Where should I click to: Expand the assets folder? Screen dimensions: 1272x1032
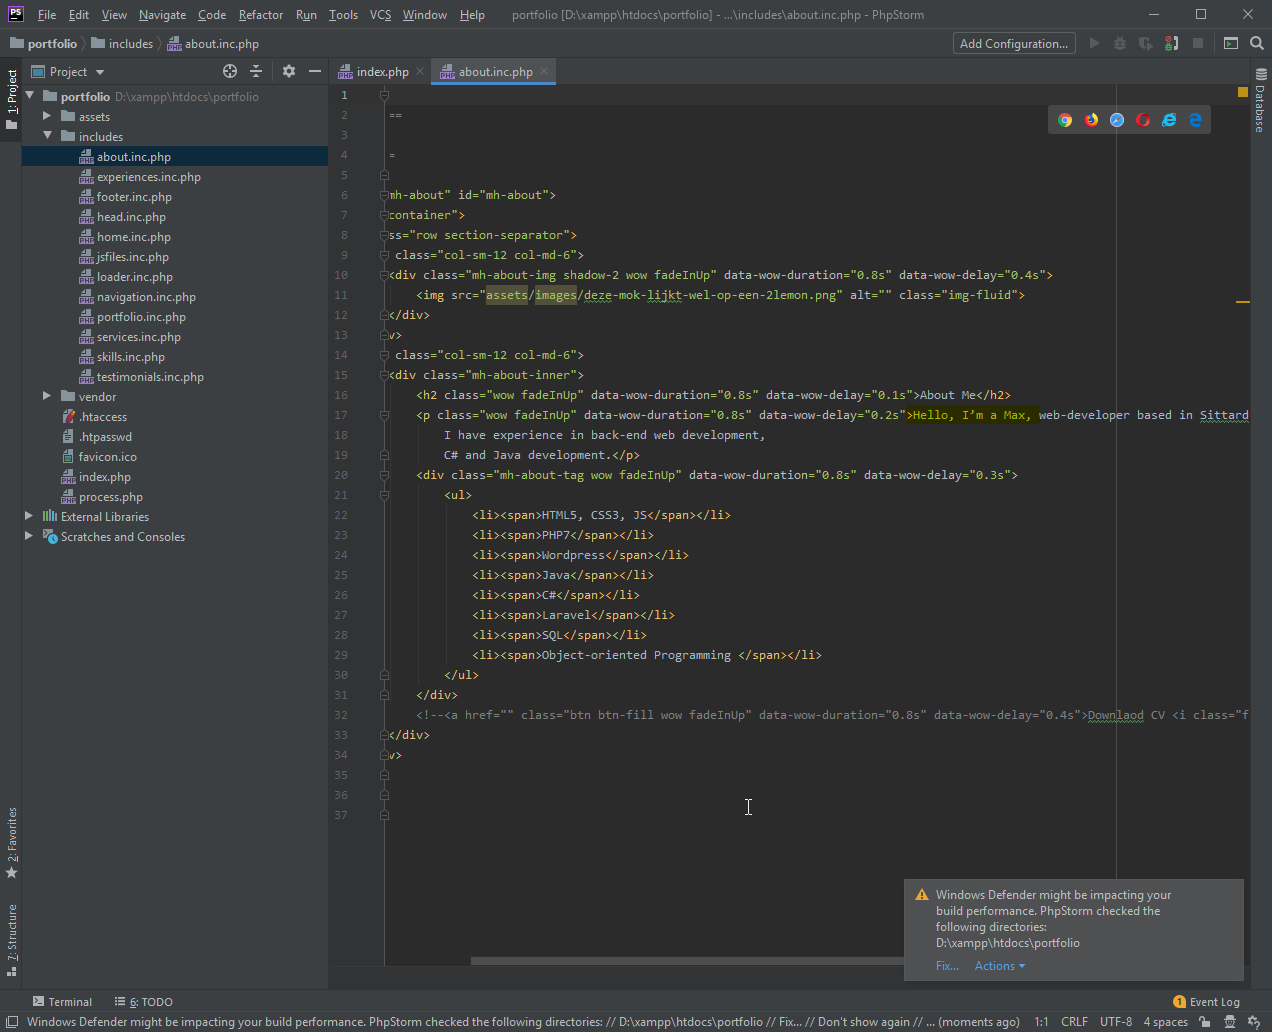[47, 117]
